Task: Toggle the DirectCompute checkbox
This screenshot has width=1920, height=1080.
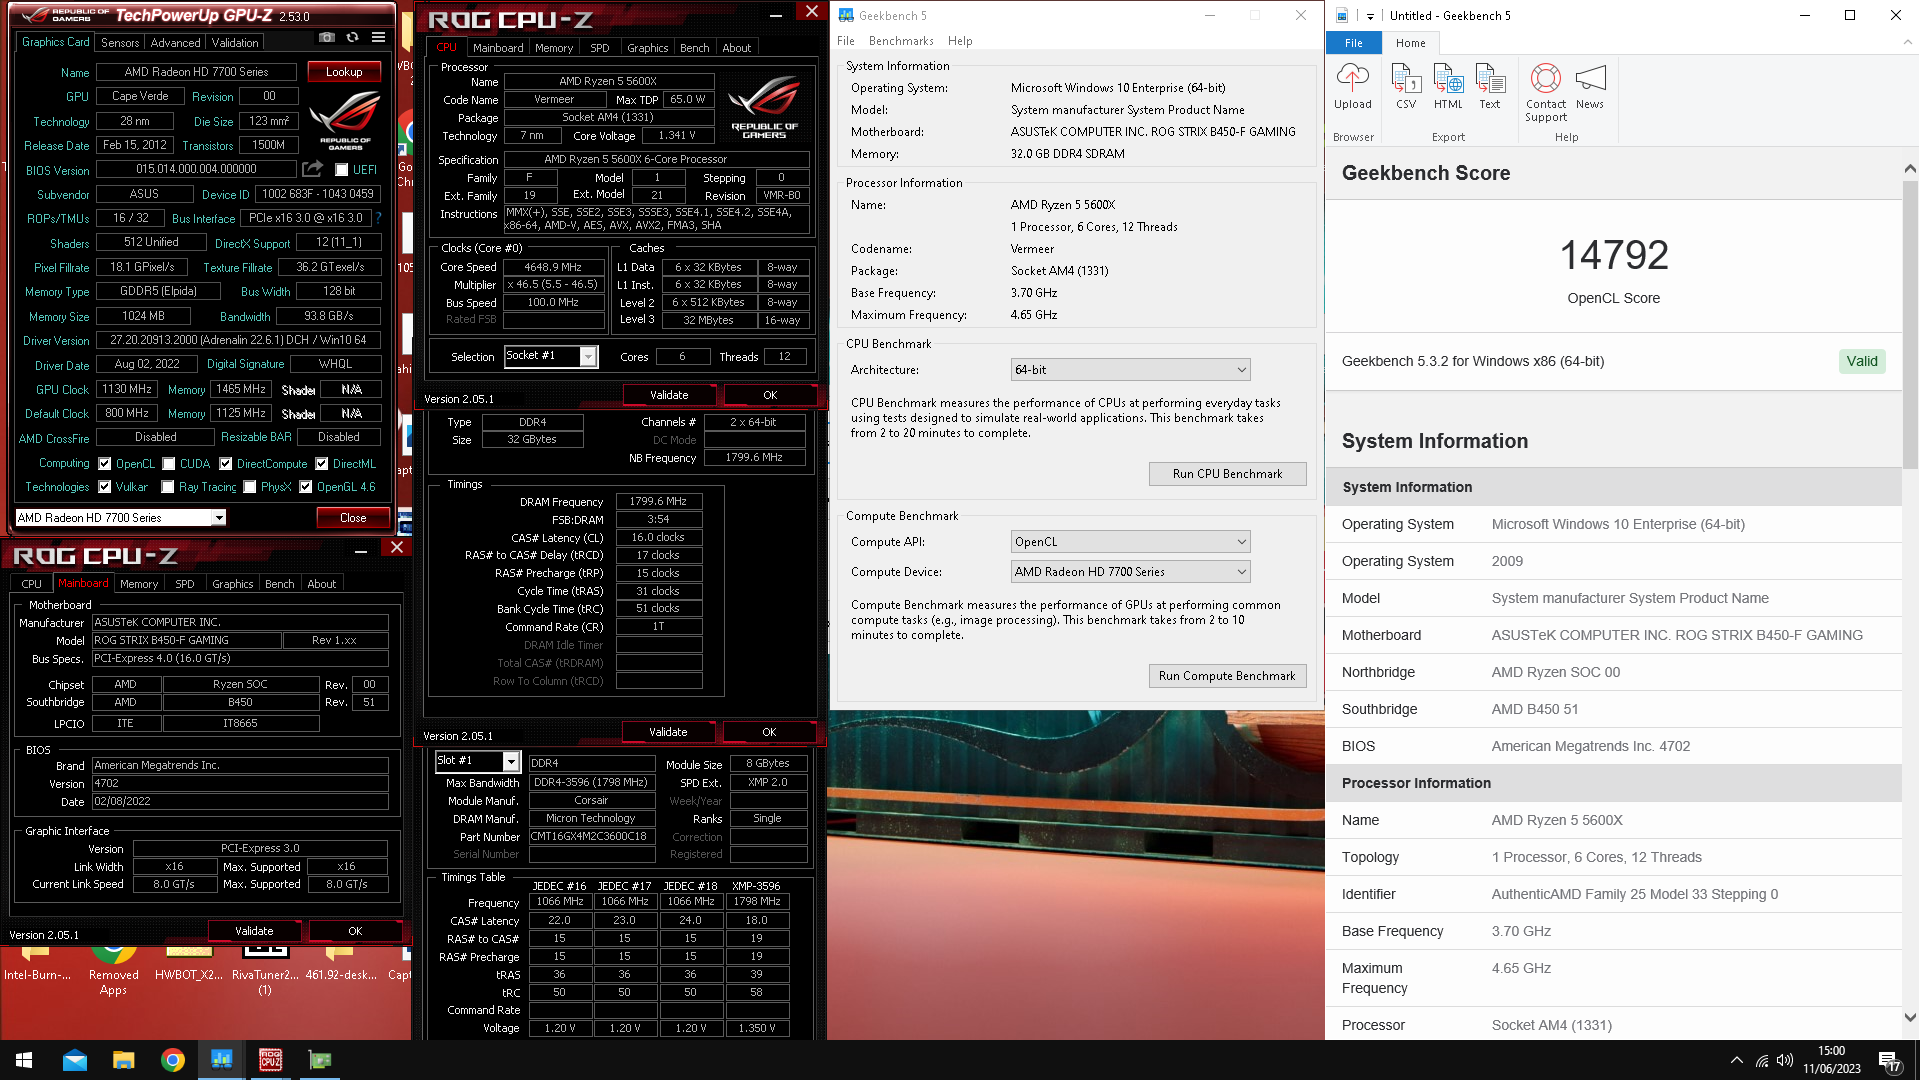Action: point(226,463)
